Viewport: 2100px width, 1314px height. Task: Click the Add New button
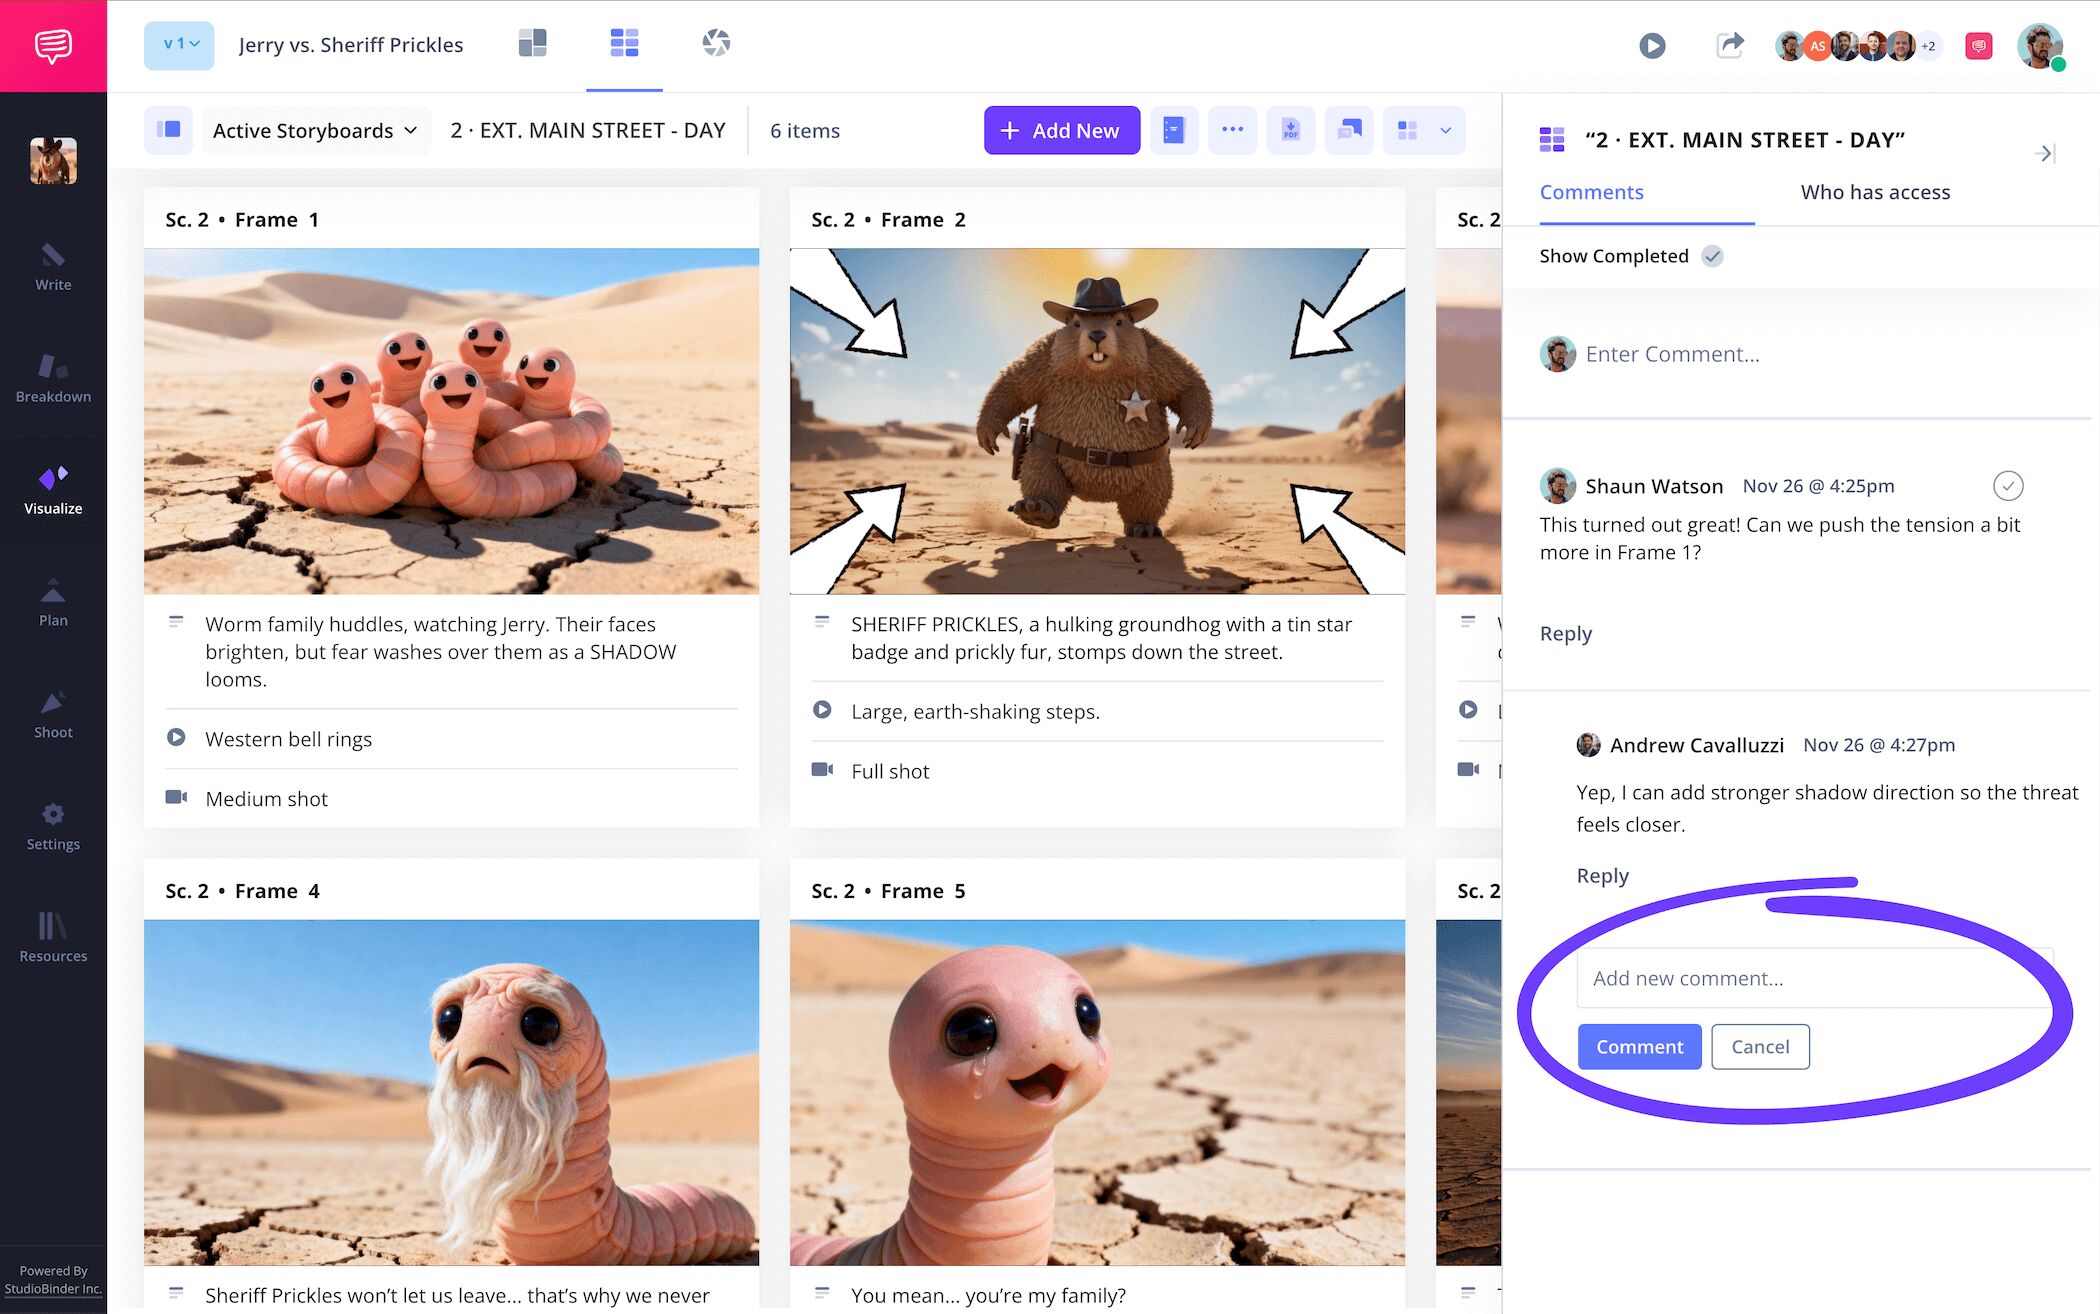[1061, 130]
